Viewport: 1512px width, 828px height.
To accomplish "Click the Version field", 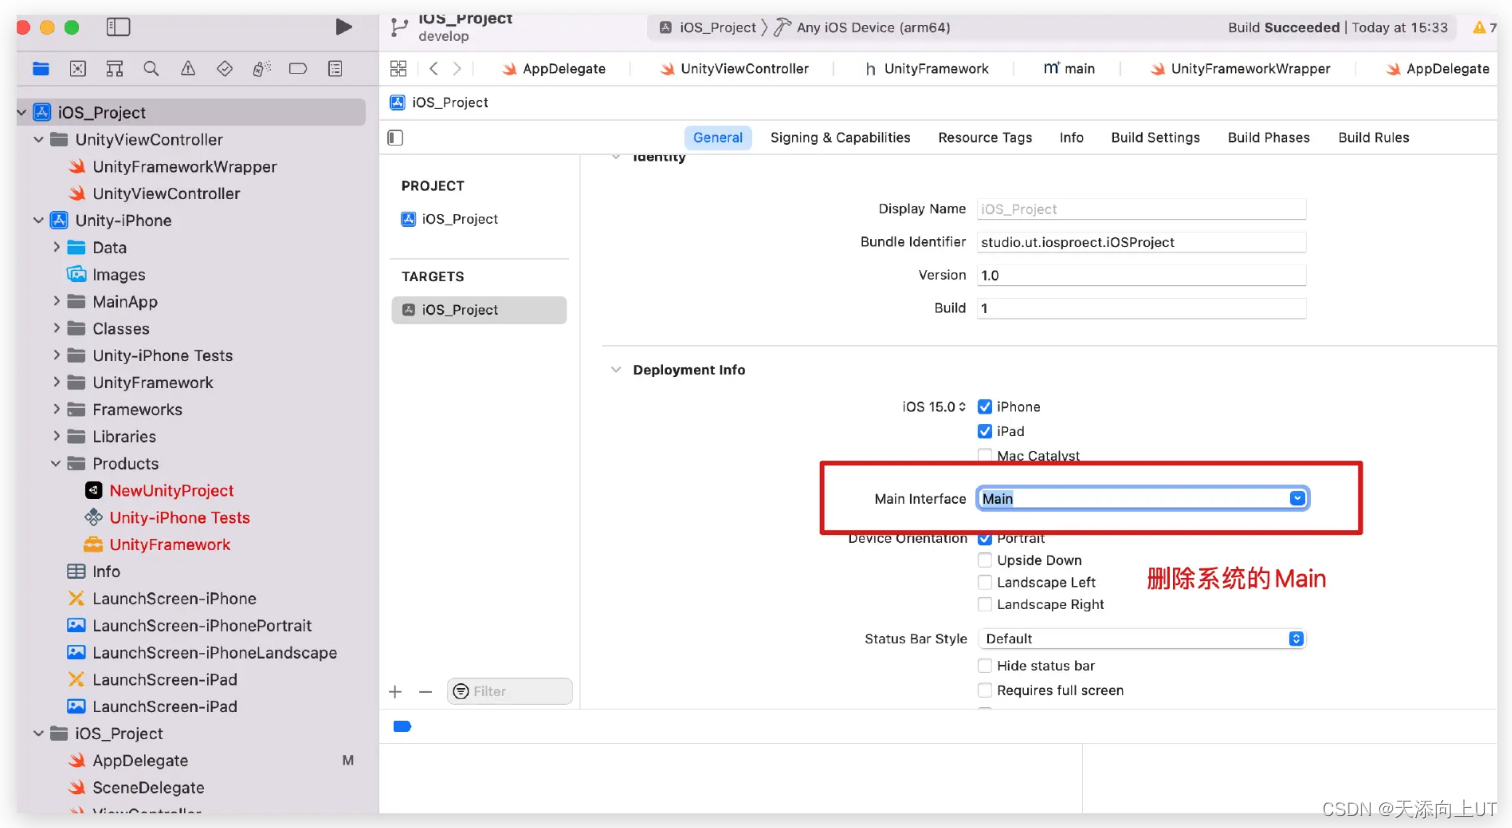I will (1141, 275).
